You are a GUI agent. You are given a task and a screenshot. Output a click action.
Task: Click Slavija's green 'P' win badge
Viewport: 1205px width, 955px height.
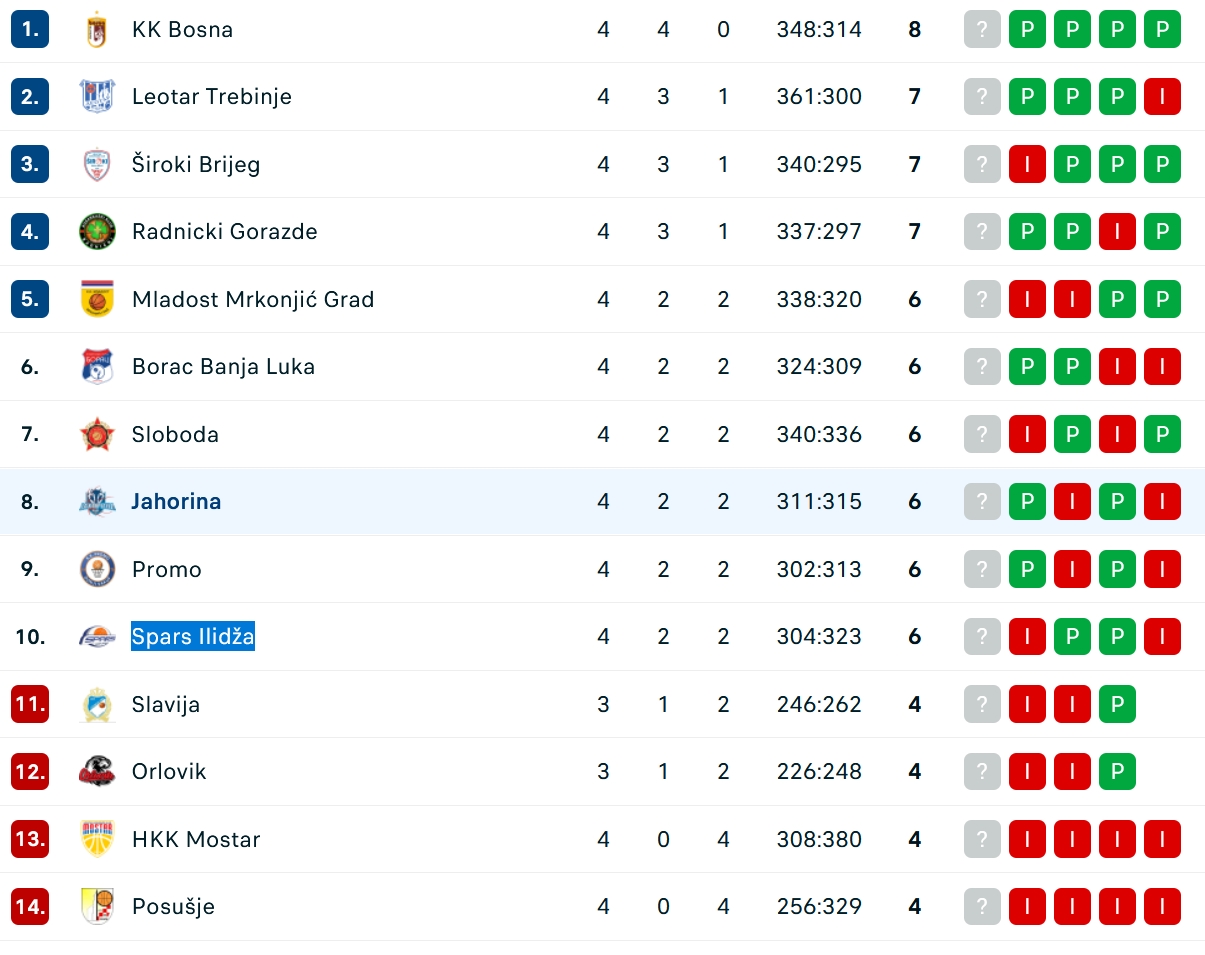(1117, 704)
